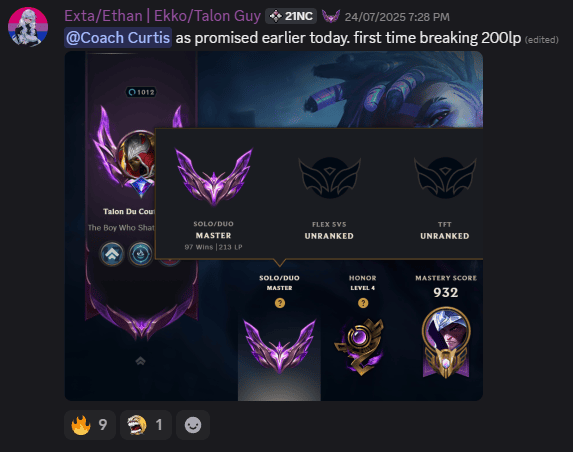Open the Mastery Score champion crest
The width and height of the screenshot is (573, 452).
tap(446, 342)
